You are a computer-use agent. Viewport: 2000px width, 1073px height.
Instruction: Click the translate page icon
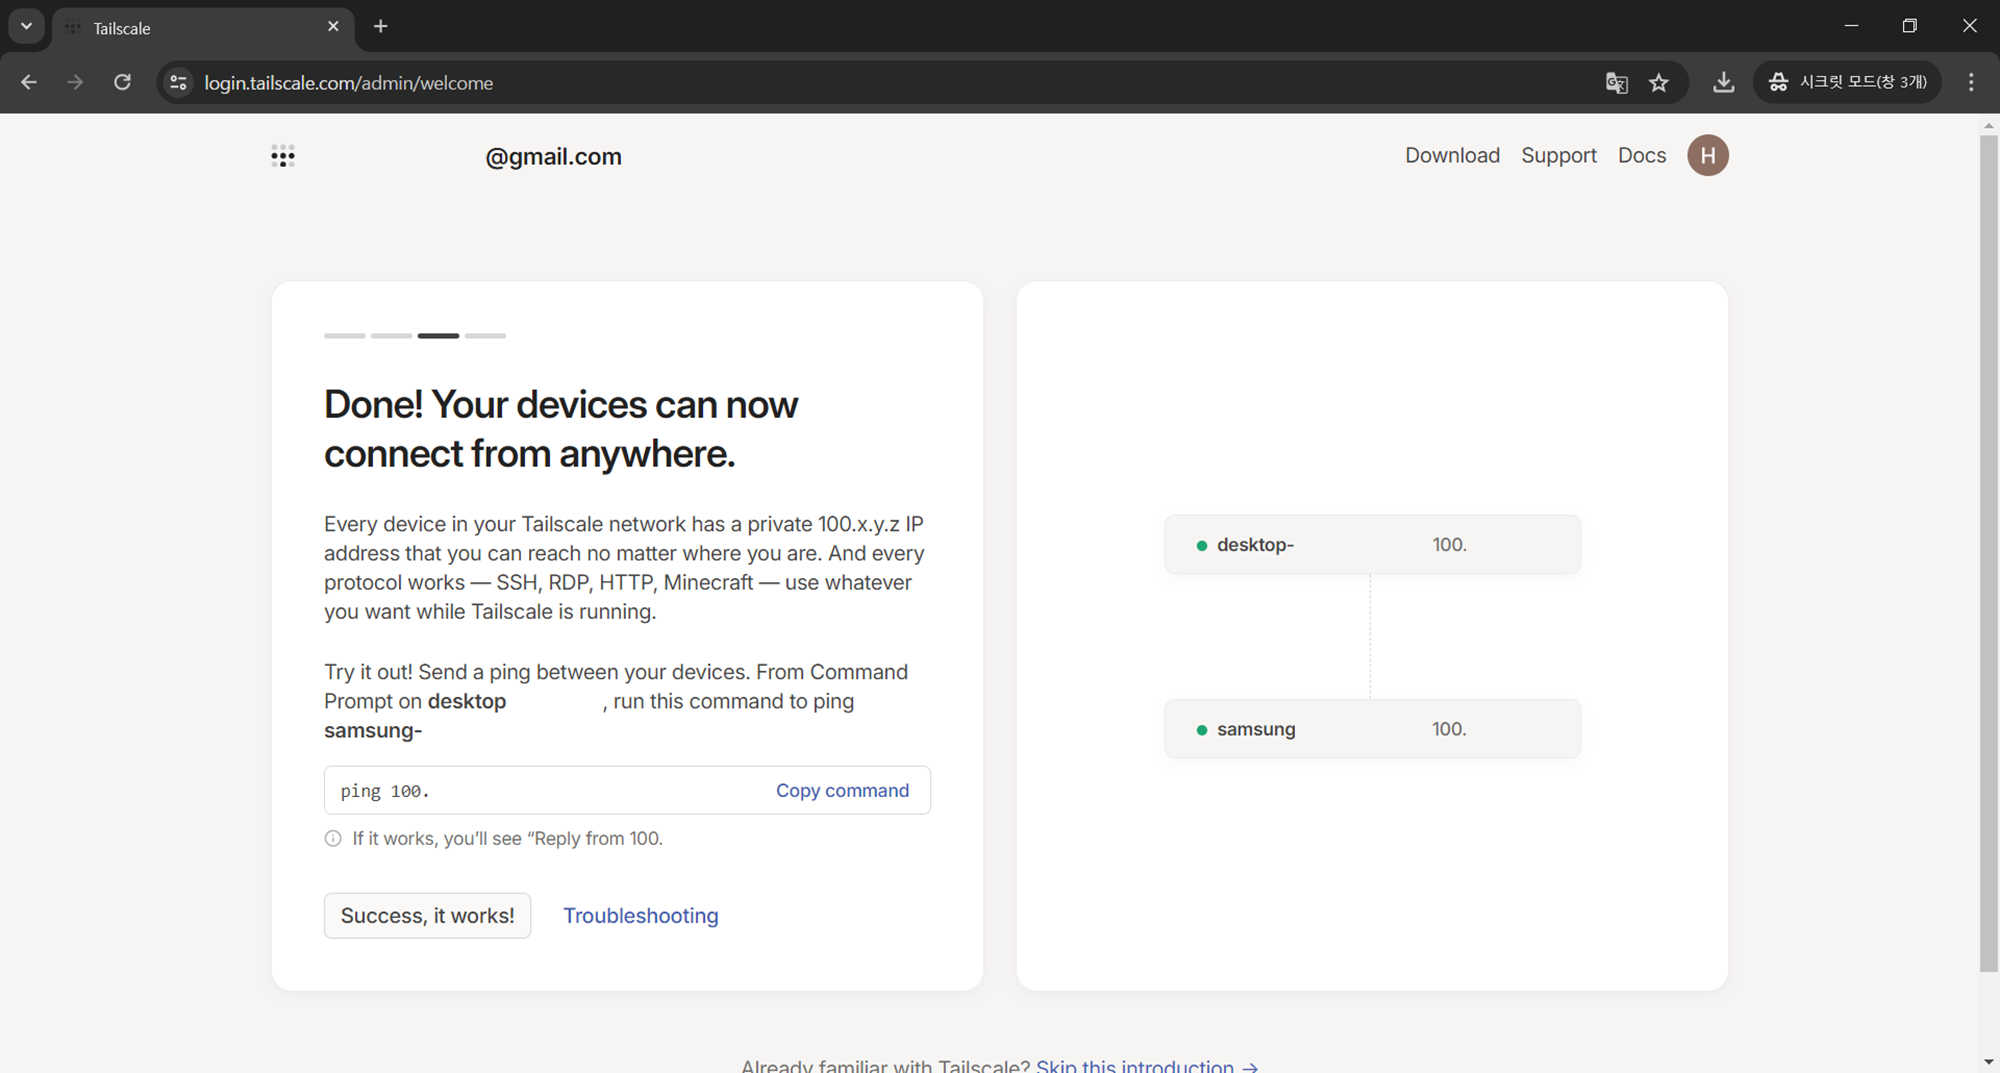pyautogui.click(x=1616, y=82)
